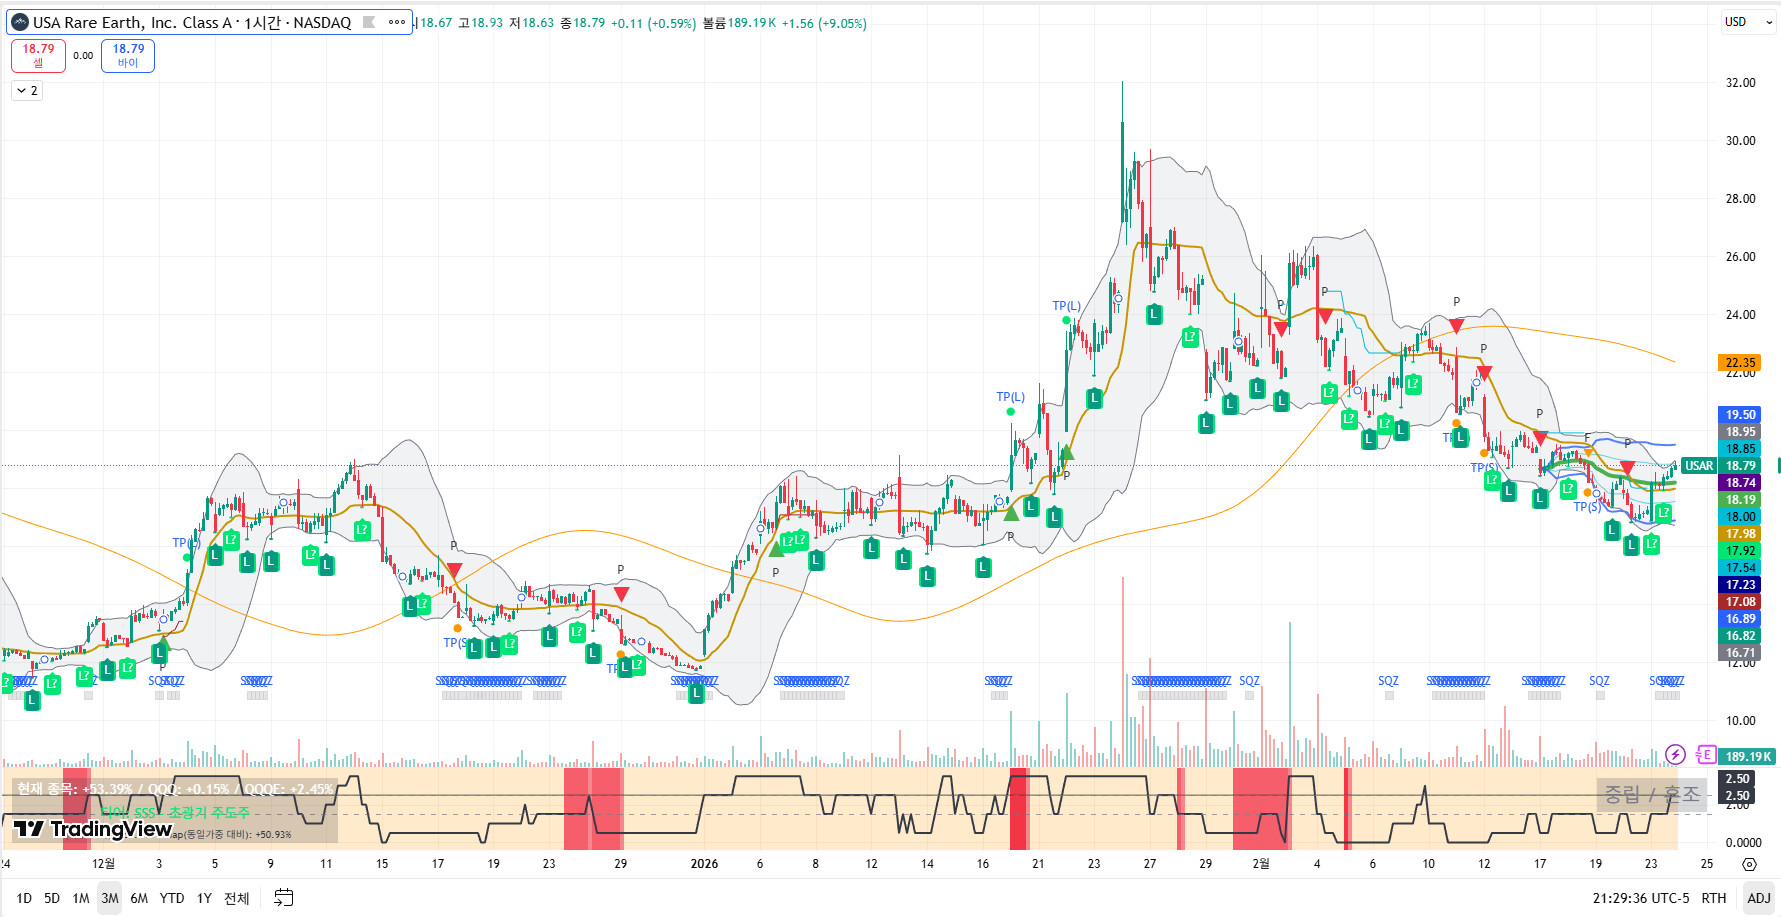
Task: Click the purple lightning bolt icon
Action: 1675,755
